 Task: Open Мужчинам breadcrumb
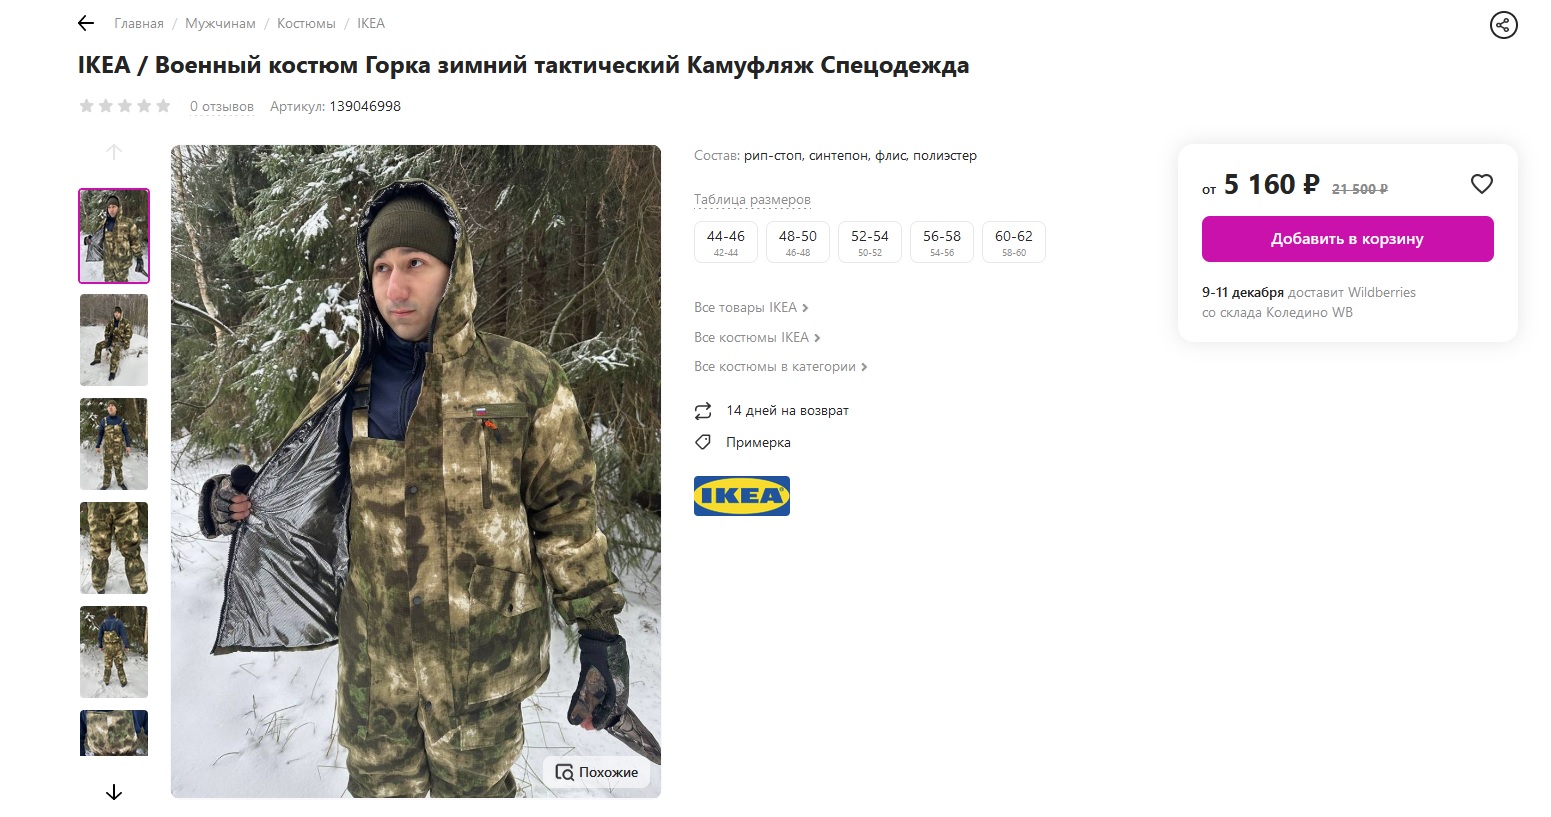point(220,23)
